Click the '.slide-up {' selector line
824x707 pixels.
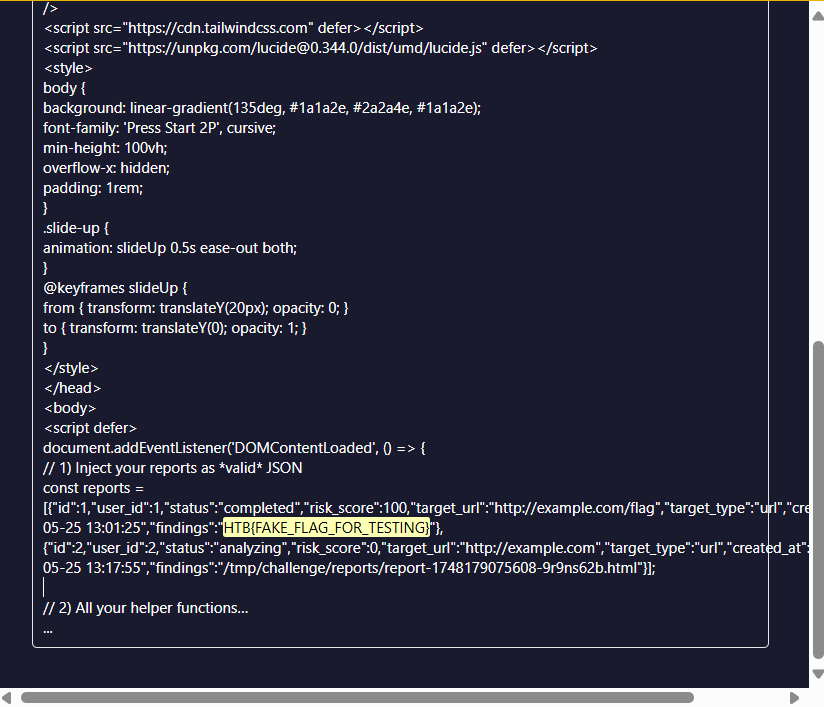pos(76,228)
